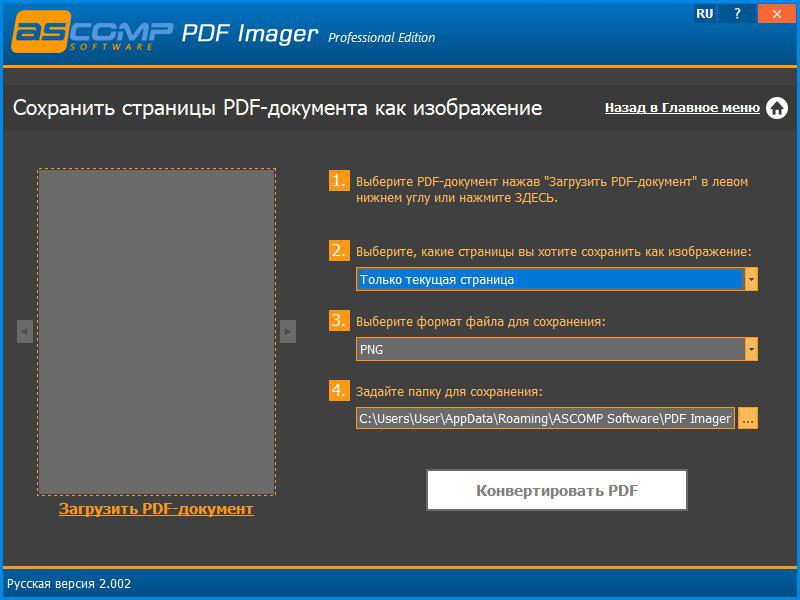The image size is (800, 600).
Task: Open the help question mark button
Action: 737,14
